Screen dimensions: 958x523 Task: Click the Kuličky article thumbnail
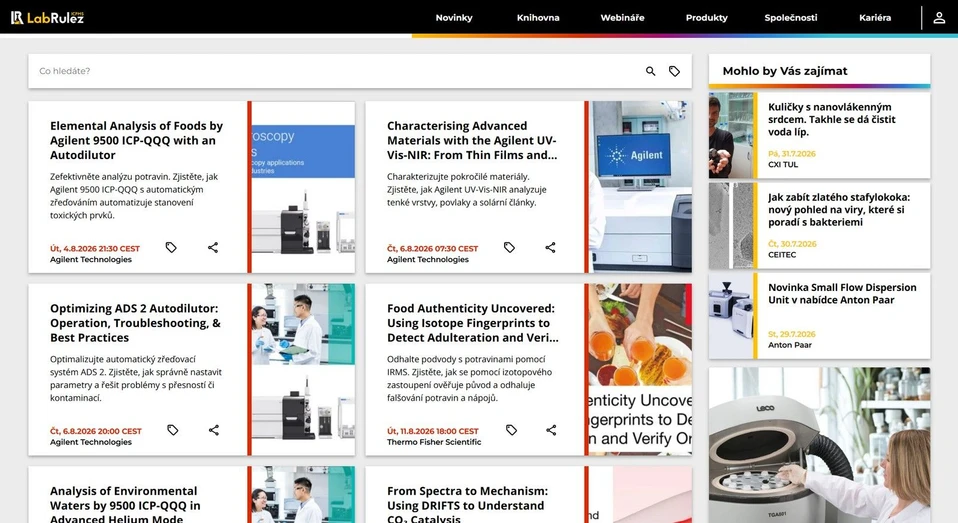tap(731, 135)
